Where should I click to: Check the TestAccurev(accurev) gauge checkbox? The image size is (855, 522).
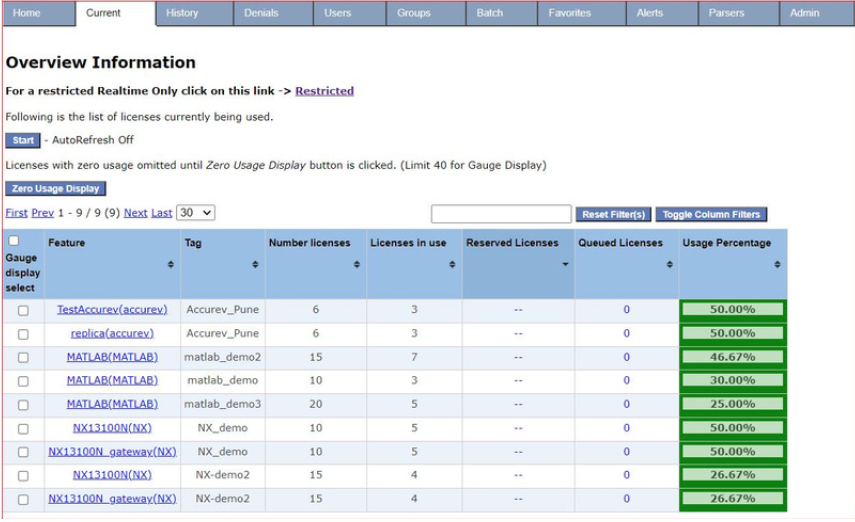tap(23, 311)
